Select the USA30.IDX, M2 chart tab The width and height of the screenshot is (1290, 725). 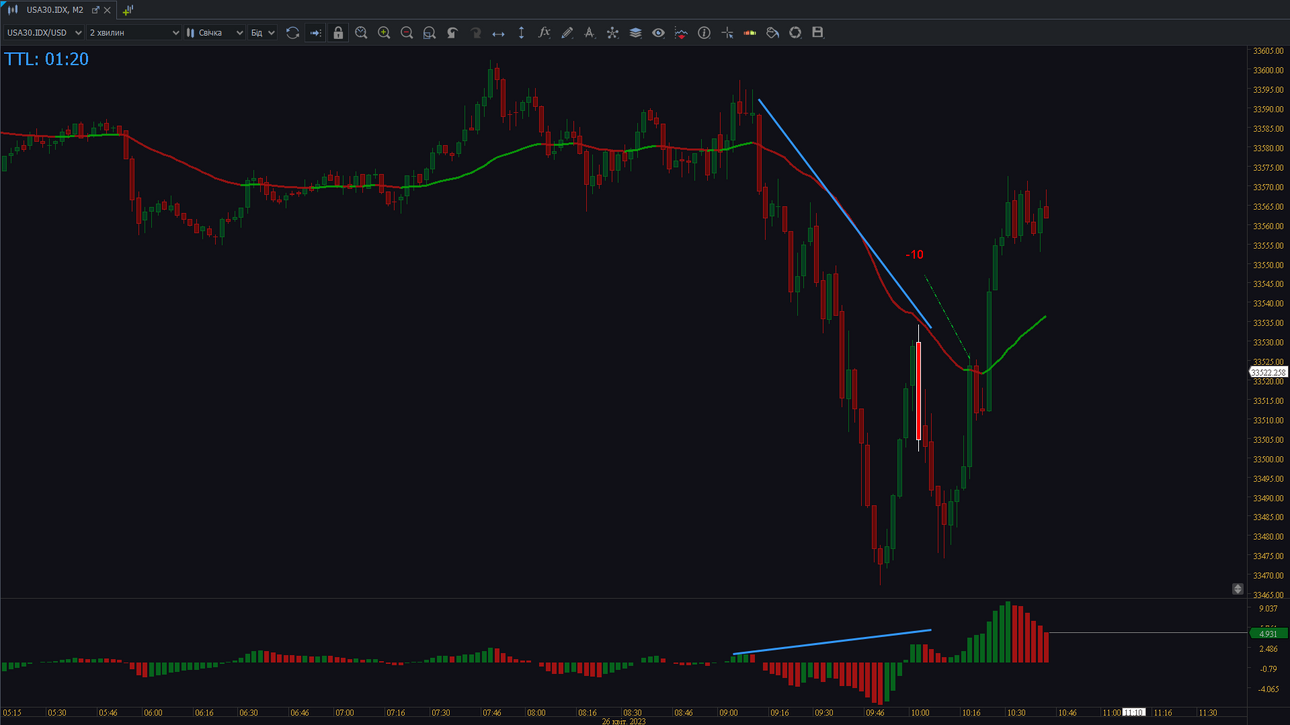click(55, 10)
